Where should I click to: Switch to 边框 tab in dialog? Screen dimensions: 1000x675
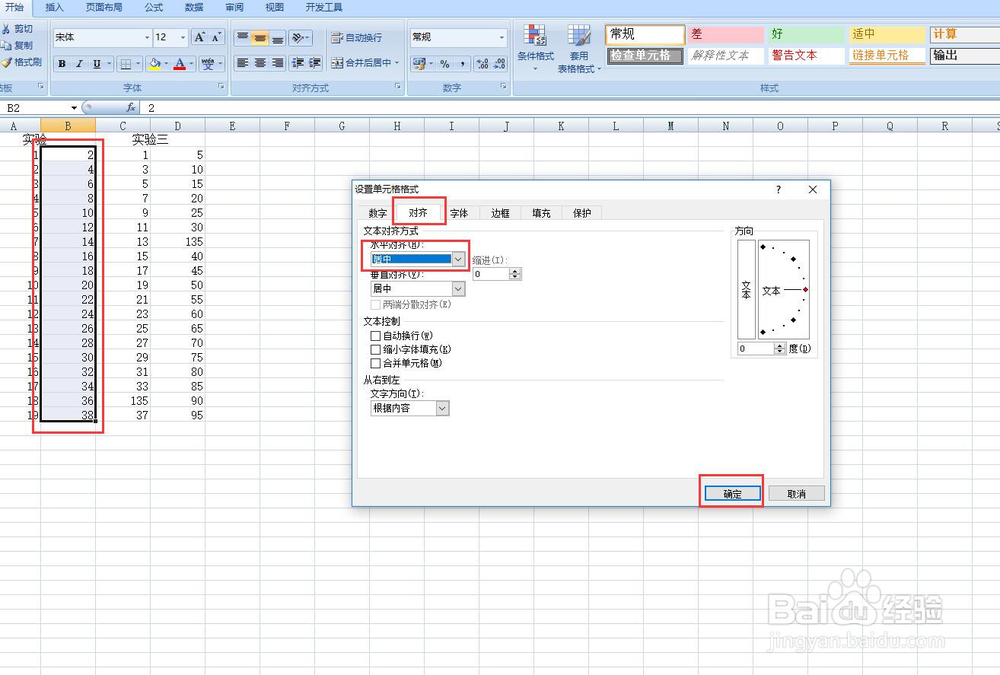tap(500, 213)
